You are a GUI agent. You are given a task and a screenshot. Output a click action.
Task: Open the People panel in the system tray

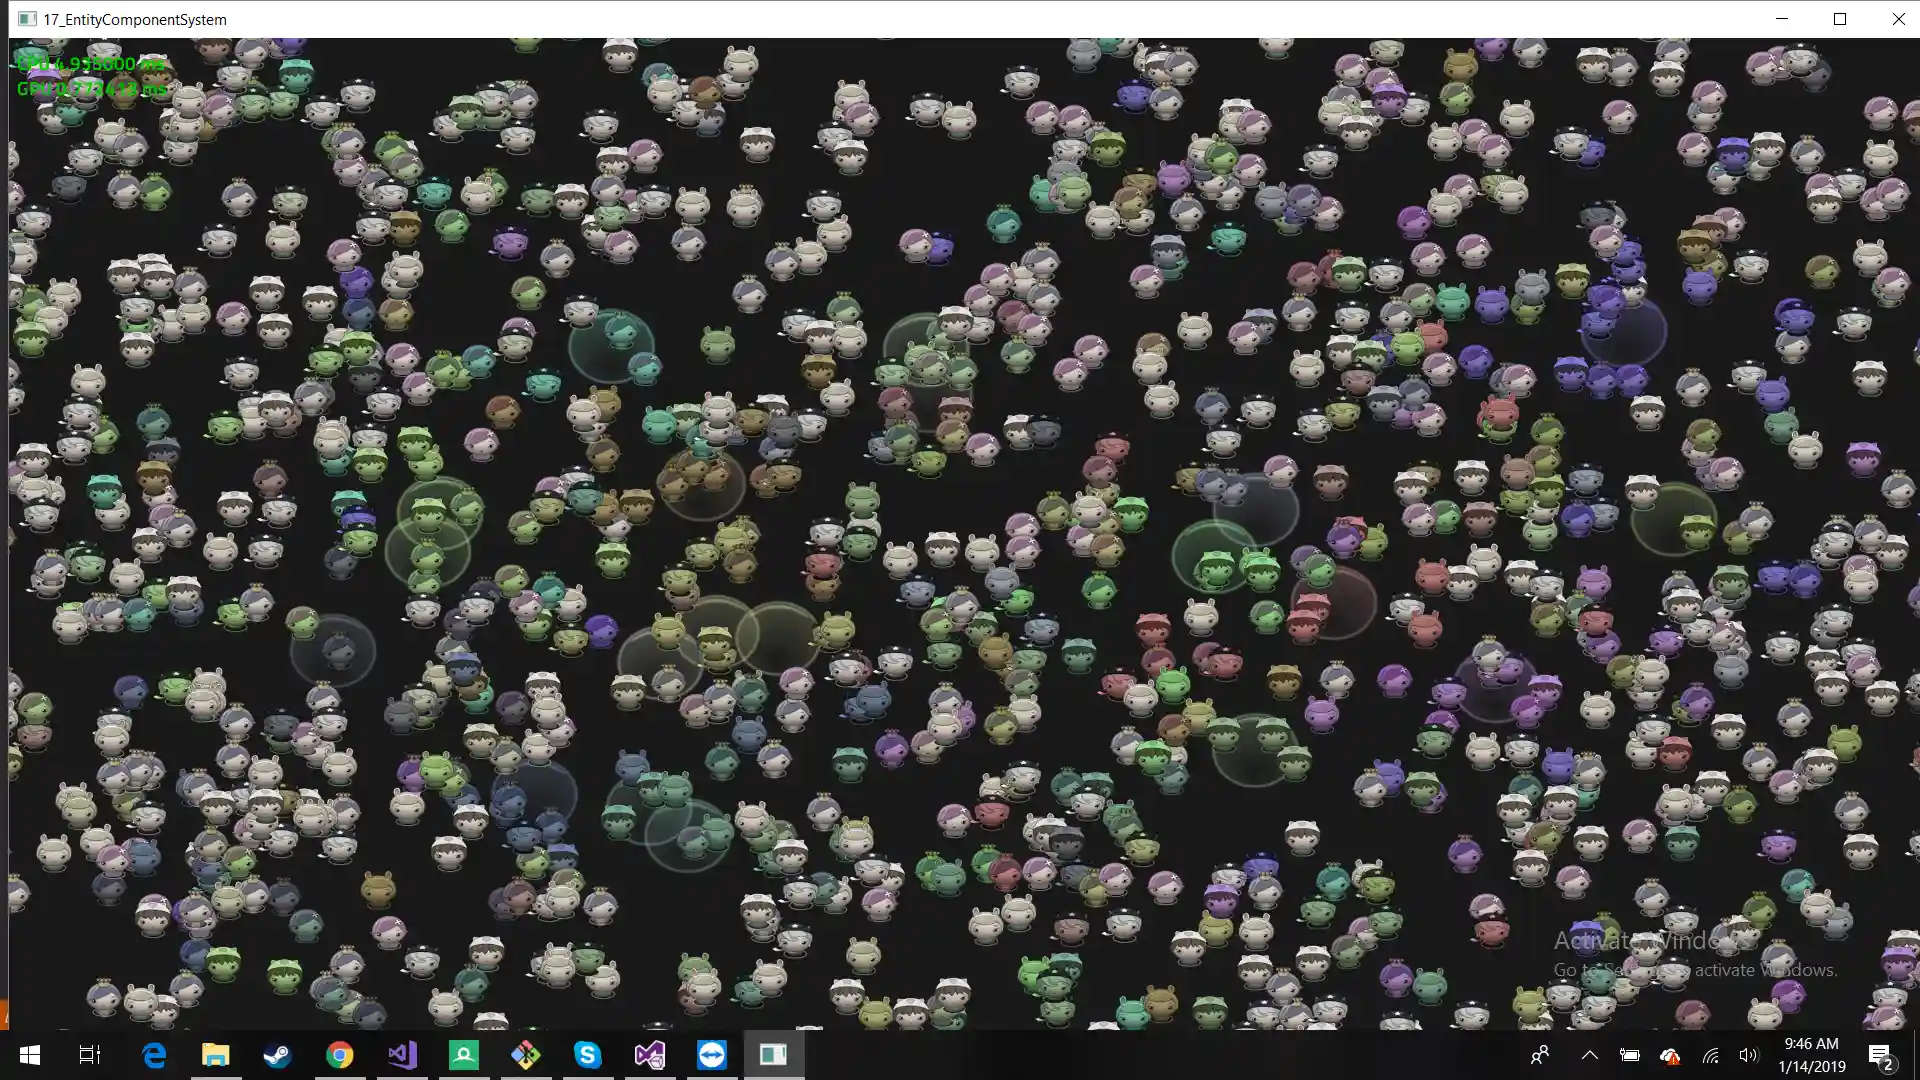coord(1541,1054)
